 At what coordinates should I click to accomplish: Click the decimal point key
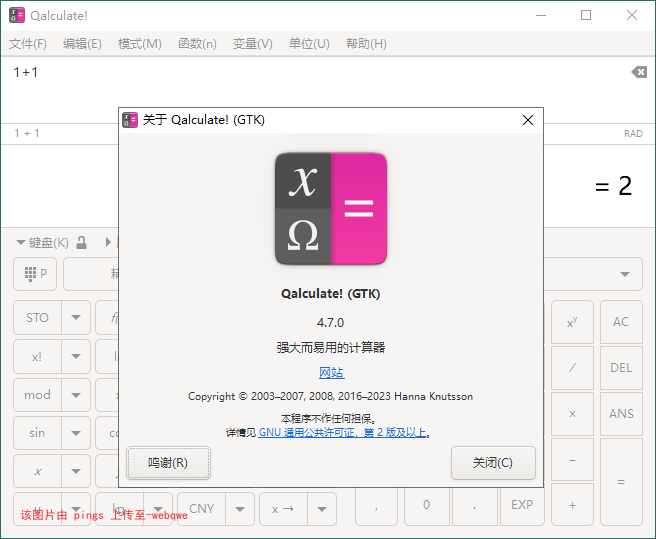coord(474,505)
